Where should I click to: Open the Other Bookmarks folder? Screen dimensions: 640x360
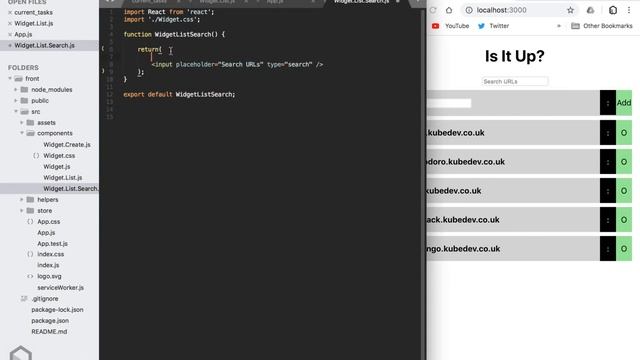tap(602, 26)
